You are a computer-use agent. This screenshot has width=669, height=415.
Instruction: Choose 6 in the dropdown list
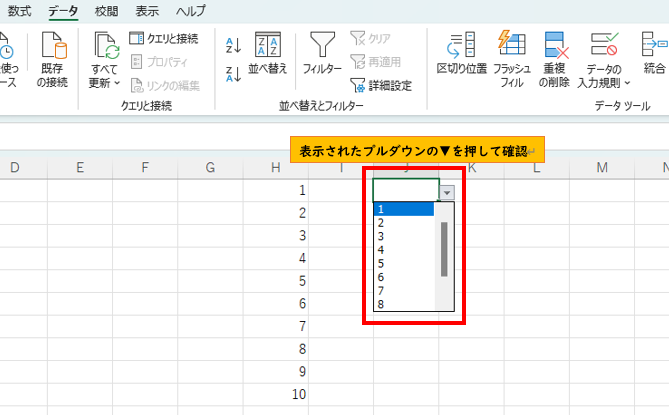[404, 277]
